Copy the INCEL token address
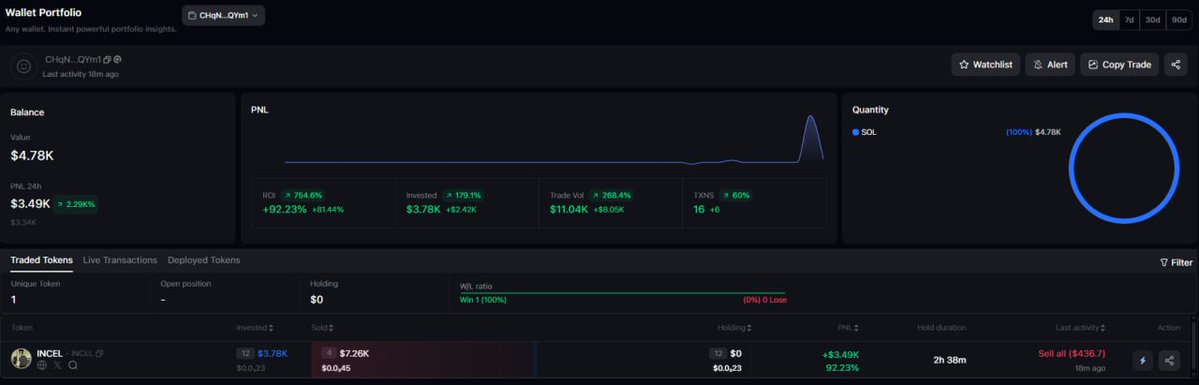Viewport: 1199px width, 385px height. 99,354
